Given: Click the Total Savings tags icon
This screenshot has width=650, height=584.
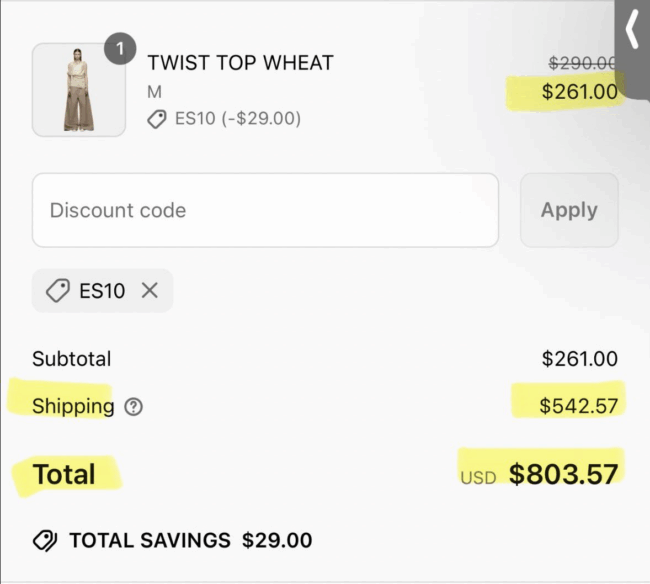Looking at the screenshot, I should 45,541.
